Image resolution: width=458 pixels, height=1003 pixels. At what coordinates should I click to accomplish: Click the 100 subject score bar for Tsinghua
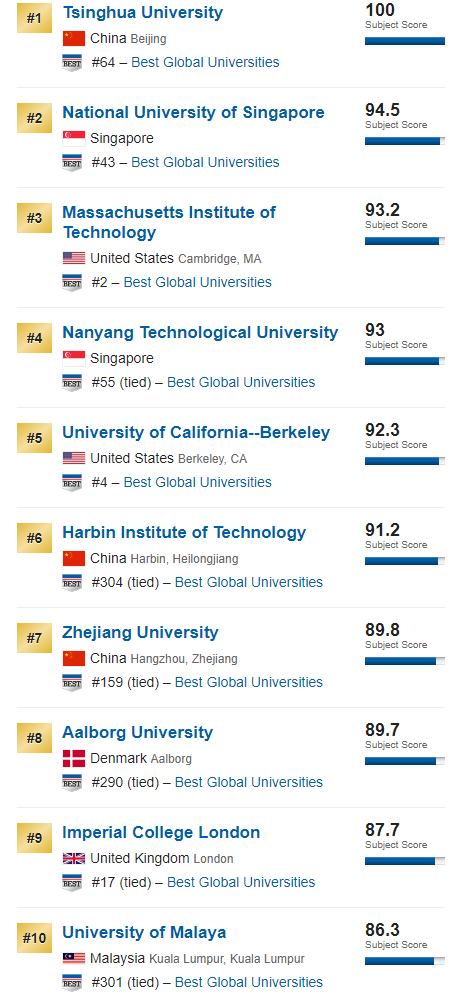pos(405,41)
